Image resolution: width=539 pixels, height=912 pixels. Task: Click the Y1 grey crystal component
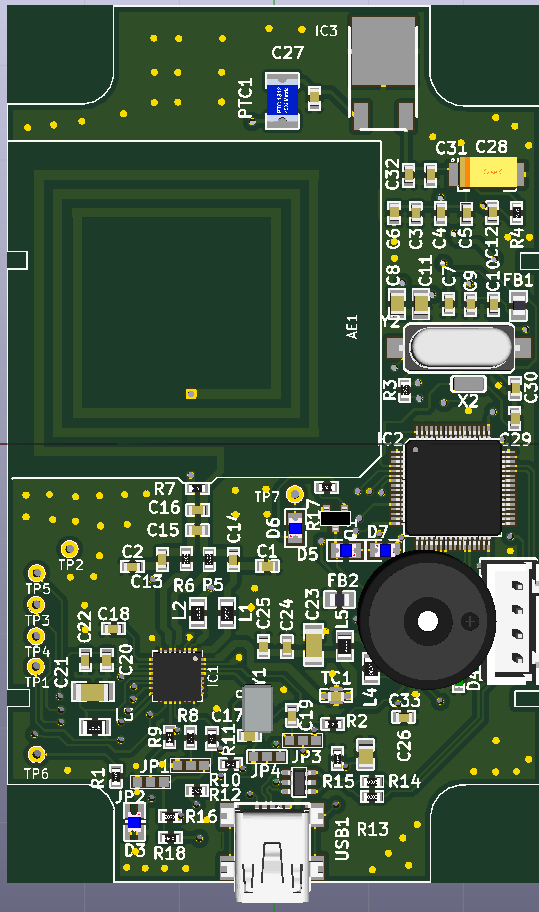pos(257,708)
